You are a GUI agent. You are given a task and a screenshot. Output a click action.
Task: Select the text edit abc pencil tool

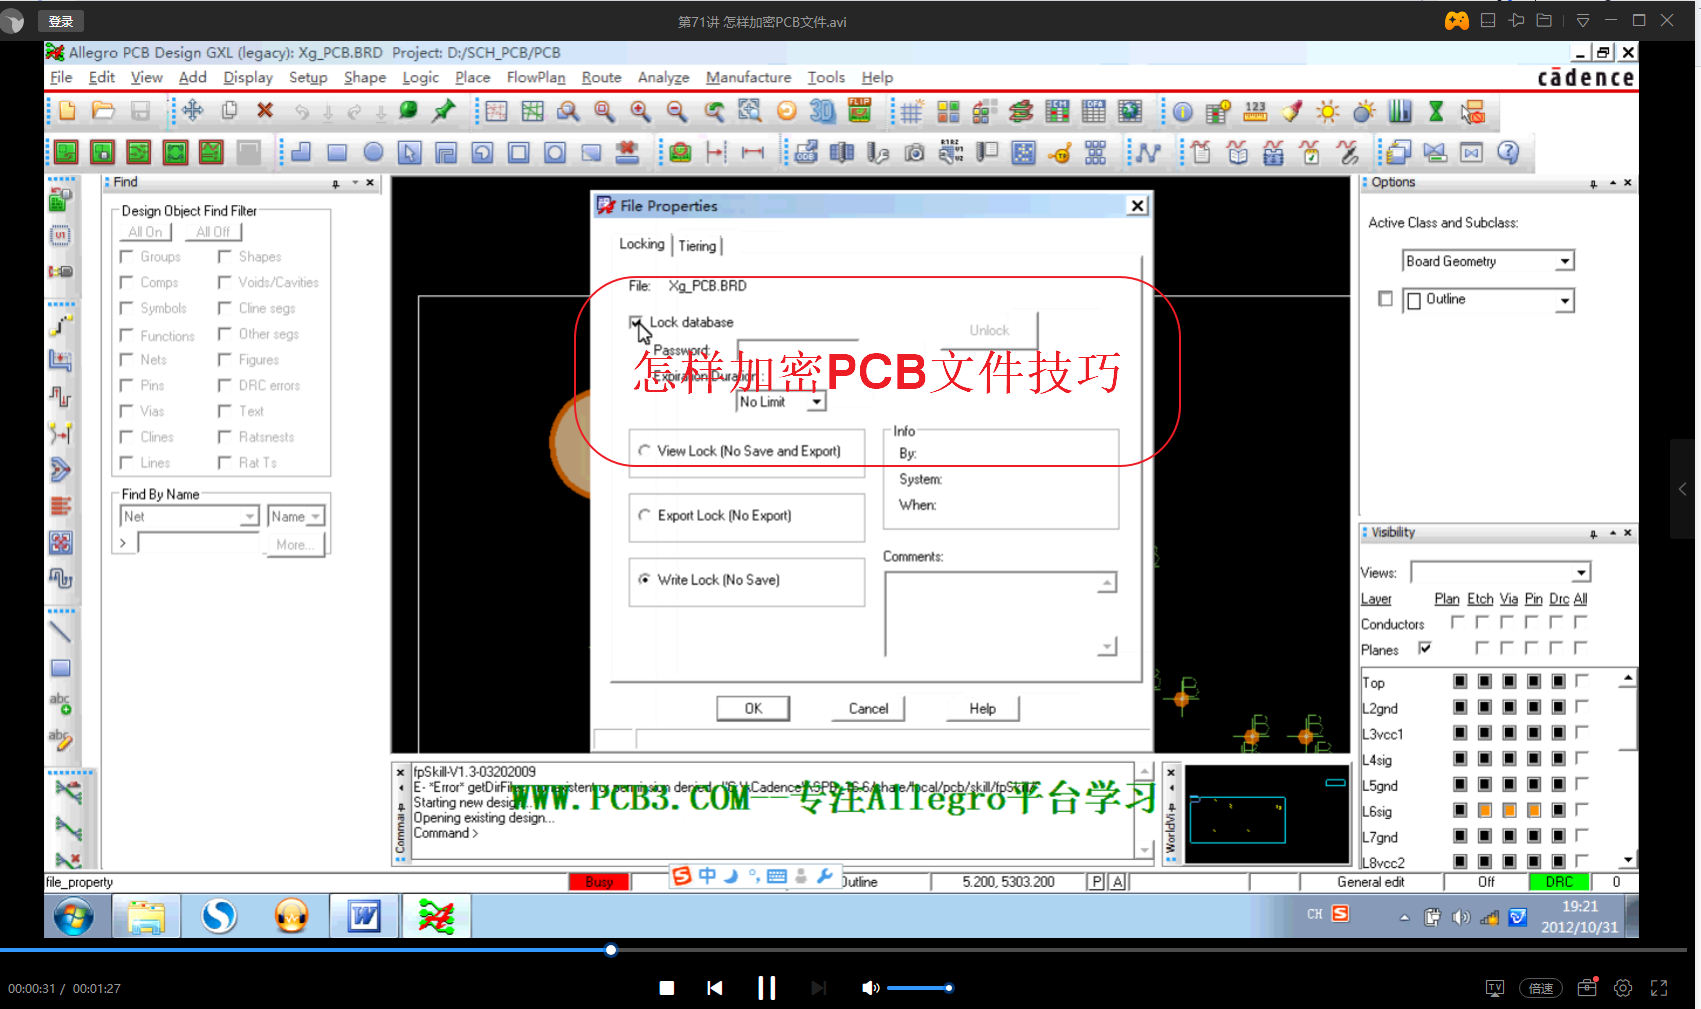[x=61, y=740]
